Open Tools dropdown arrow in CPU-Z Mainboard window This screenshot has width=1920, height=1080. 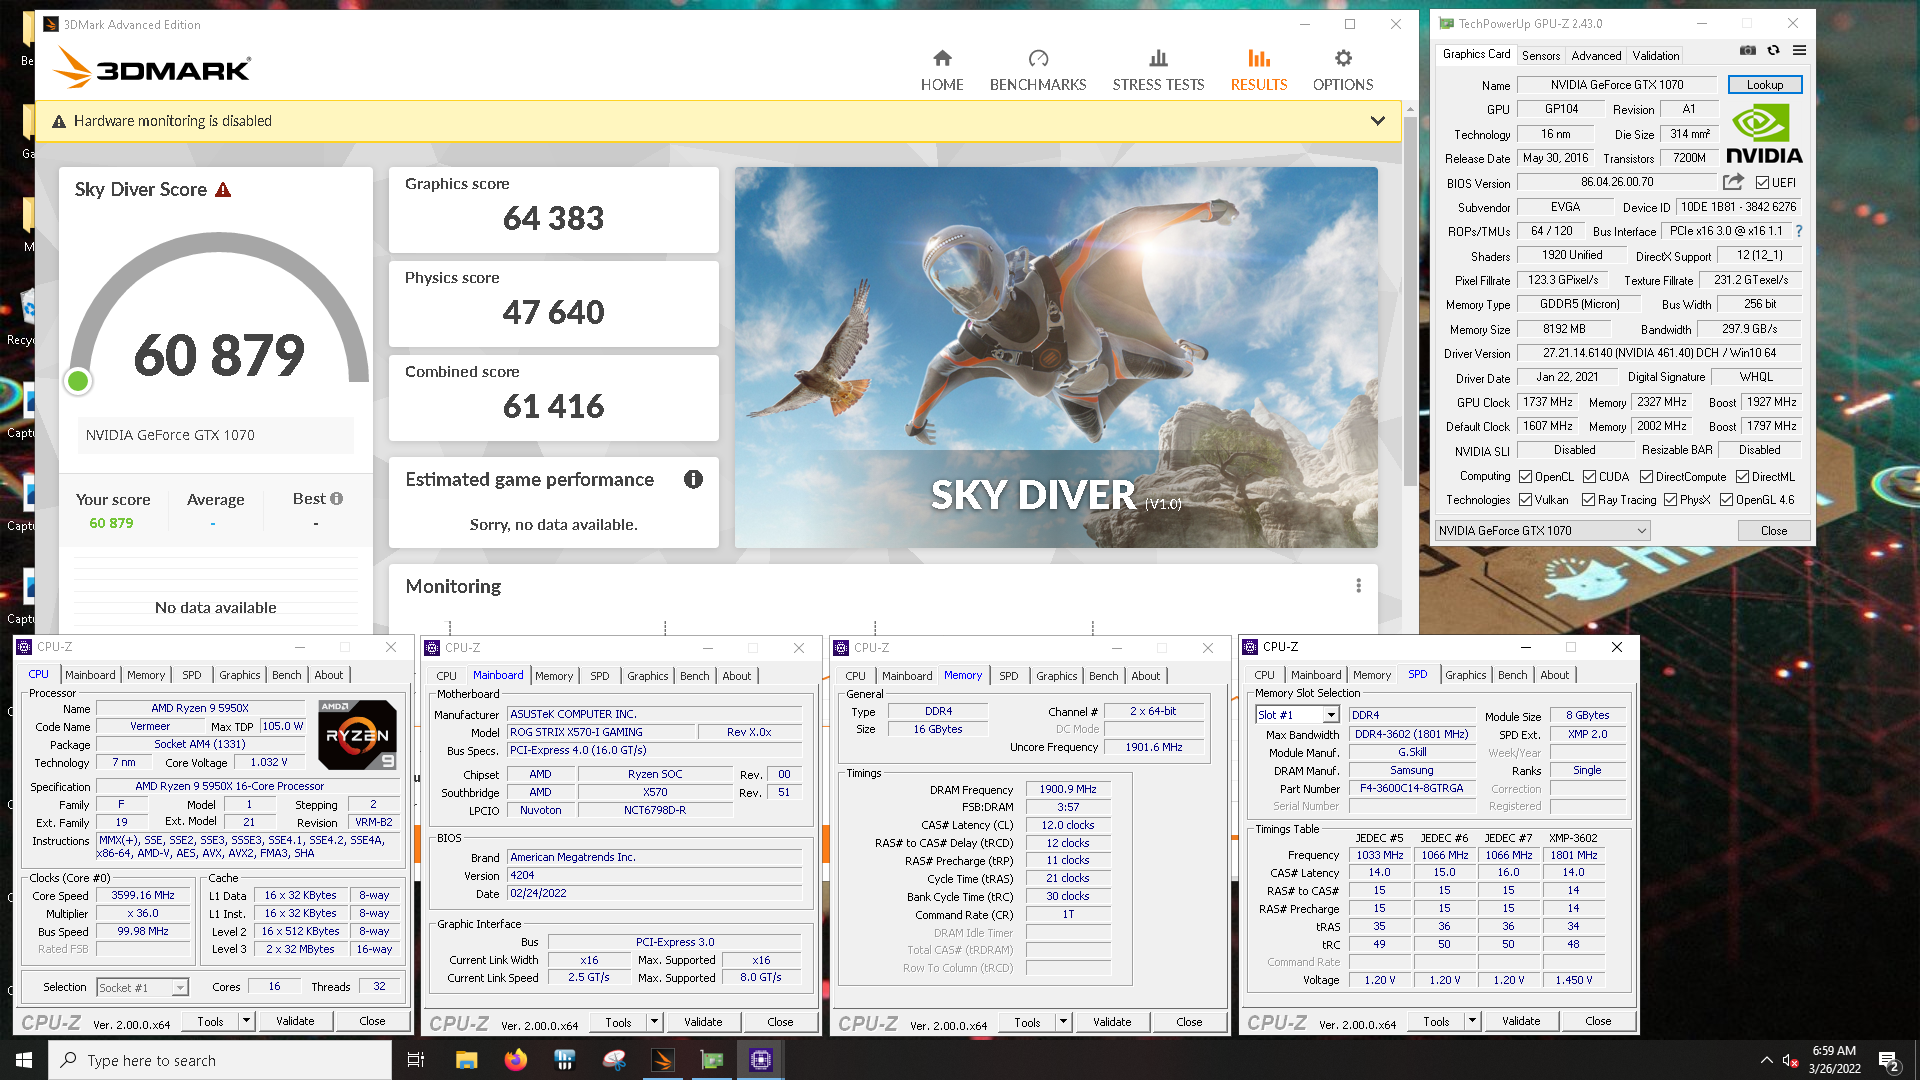(654, 1022)
